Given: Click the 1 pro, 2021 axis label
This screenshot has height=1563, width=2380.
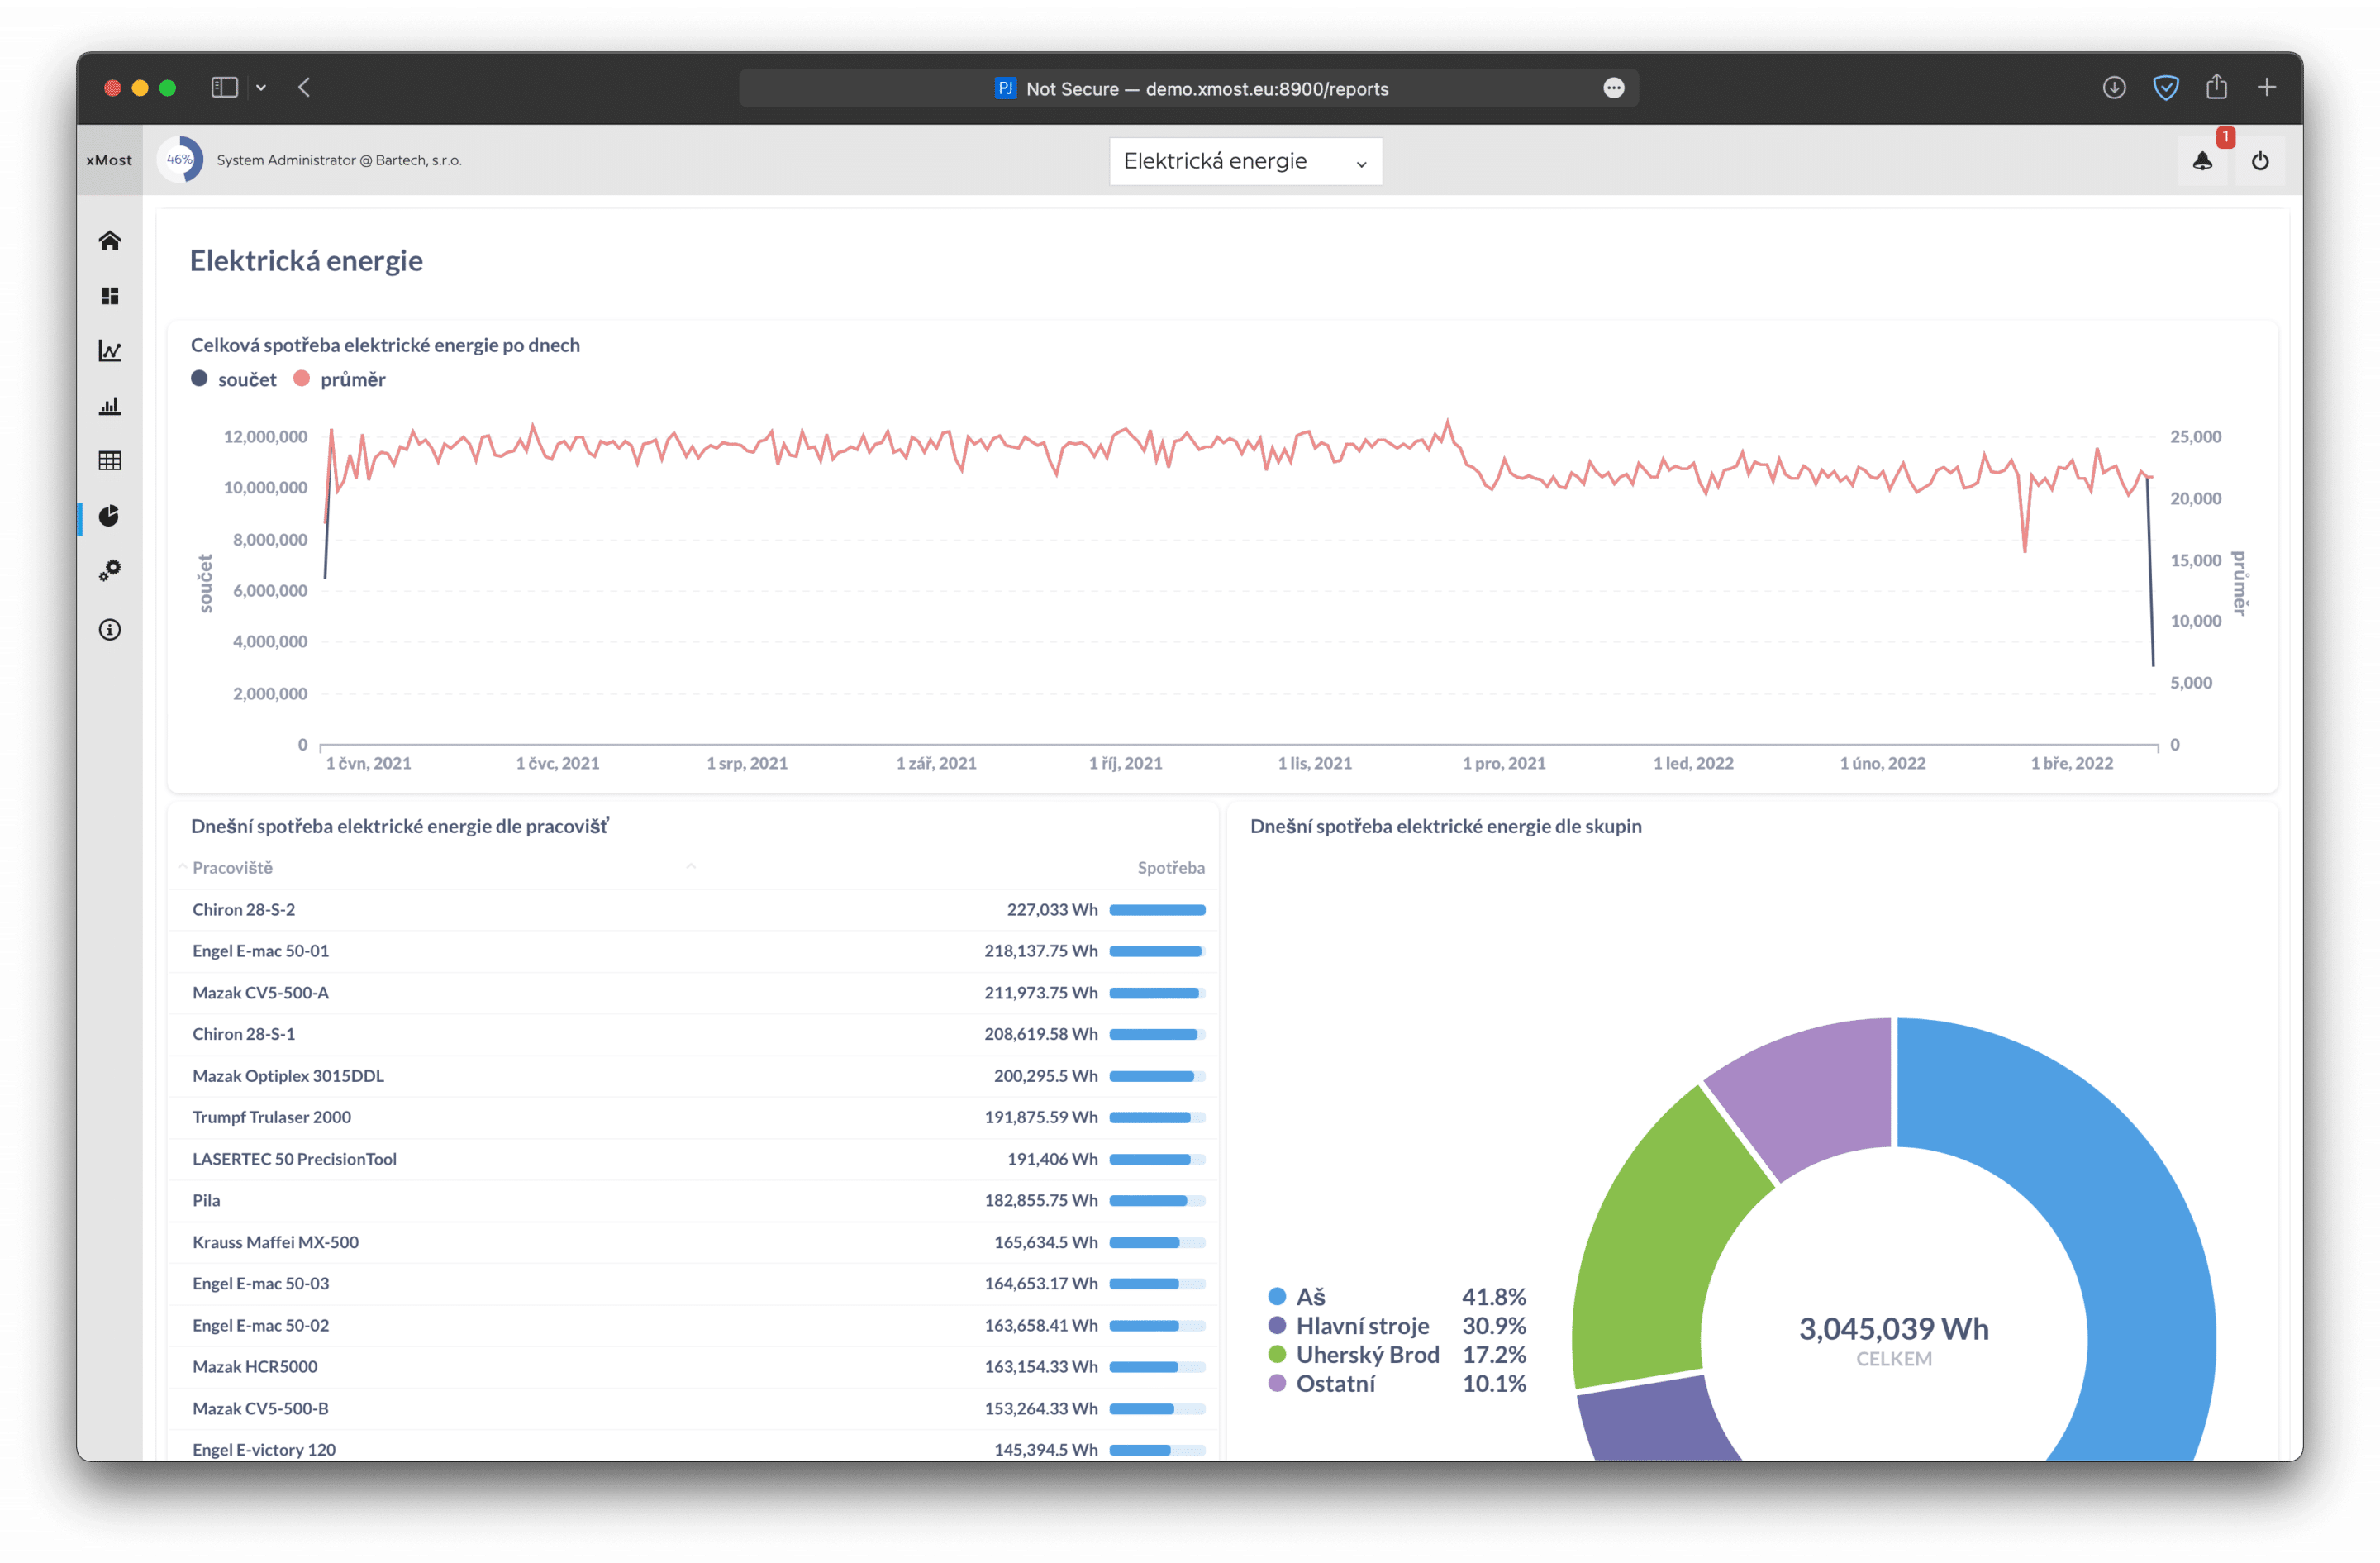Looking at the screenshot, I should click(x=1503, y=763).
